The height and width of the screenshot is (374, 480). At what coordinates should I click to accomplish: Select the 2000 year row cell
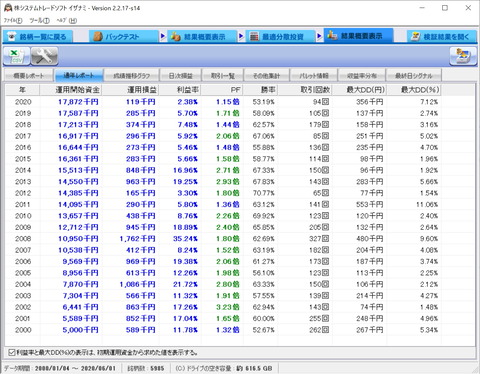(x=23, y=330)
